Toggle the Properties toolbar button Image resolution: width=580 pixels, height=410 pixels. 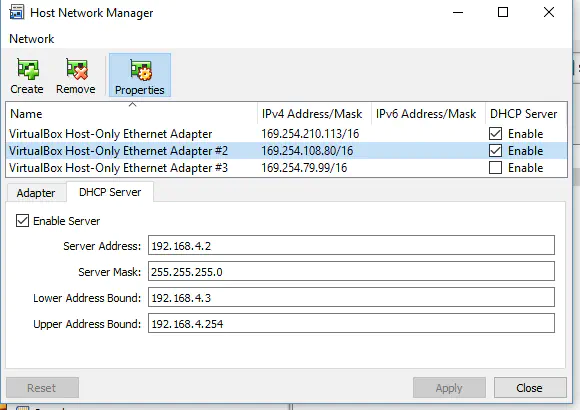[140, 75]
